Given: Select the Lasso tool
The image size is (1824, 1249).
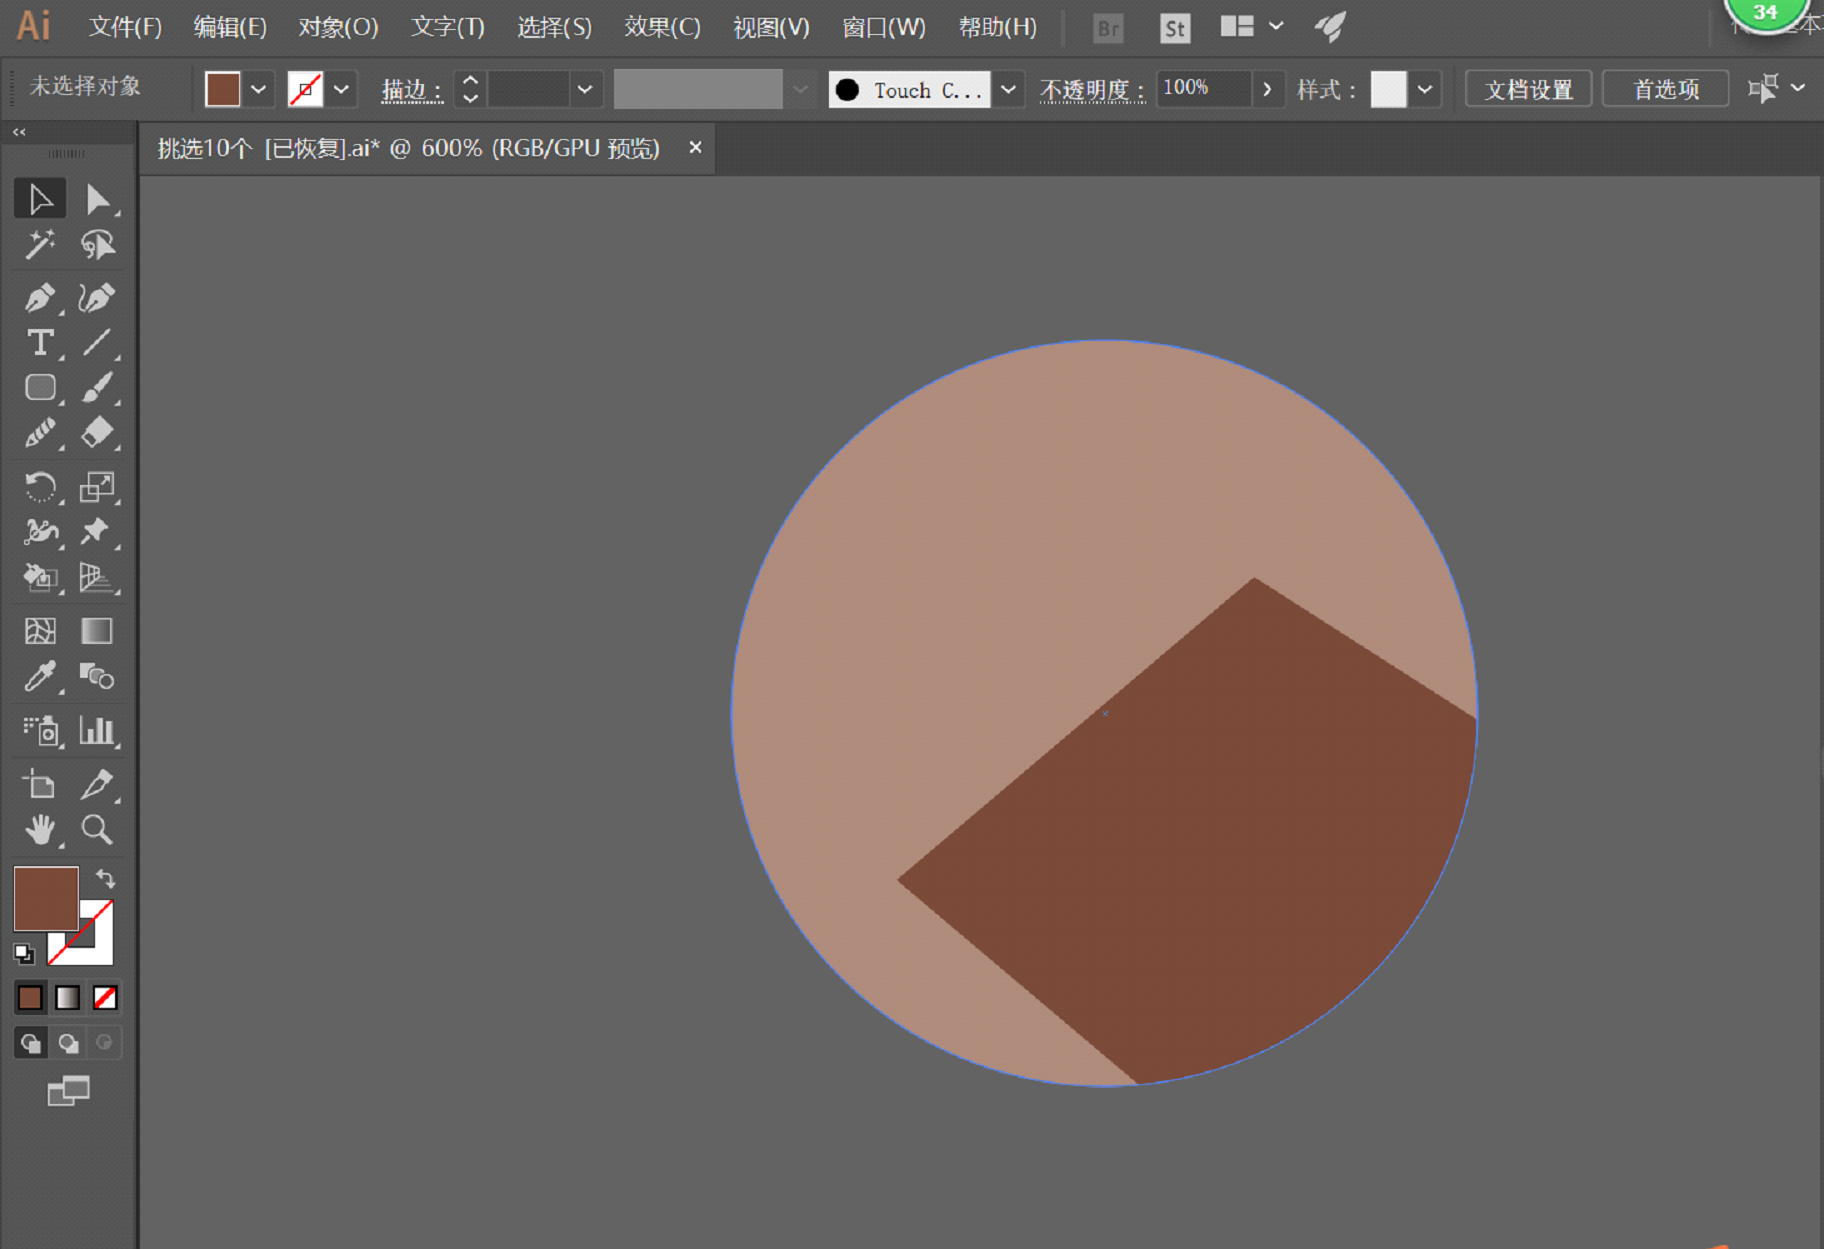Looking at the screenshot, I should click(97, 245).
